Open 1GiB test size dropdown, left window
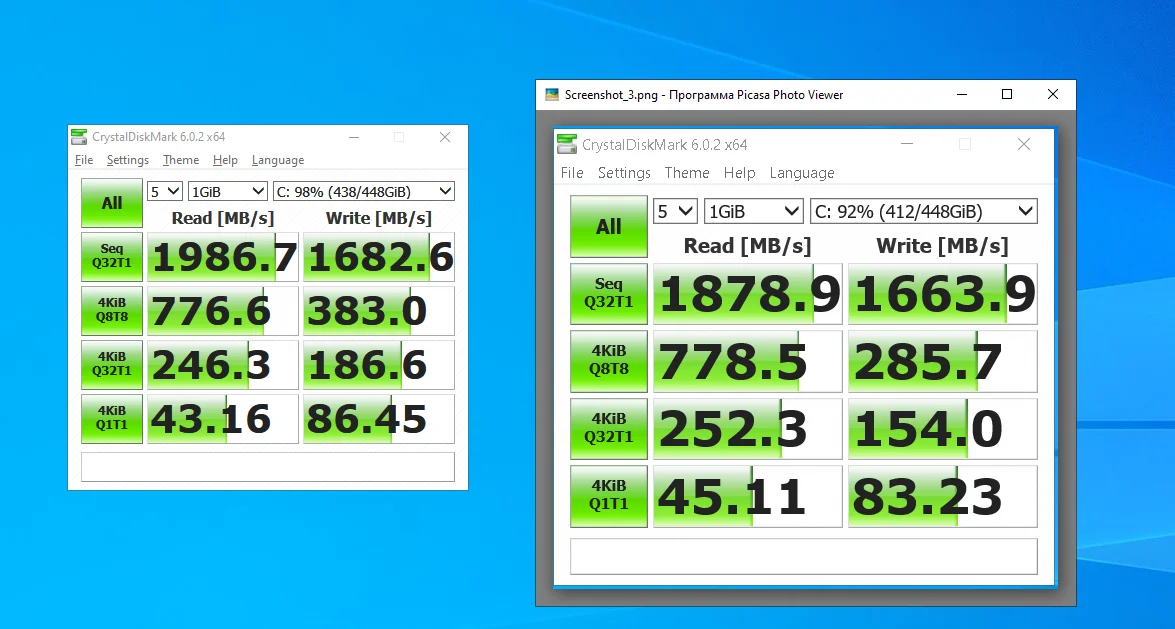Viewport: 1175px width, 629px height. tap(228, 192)
